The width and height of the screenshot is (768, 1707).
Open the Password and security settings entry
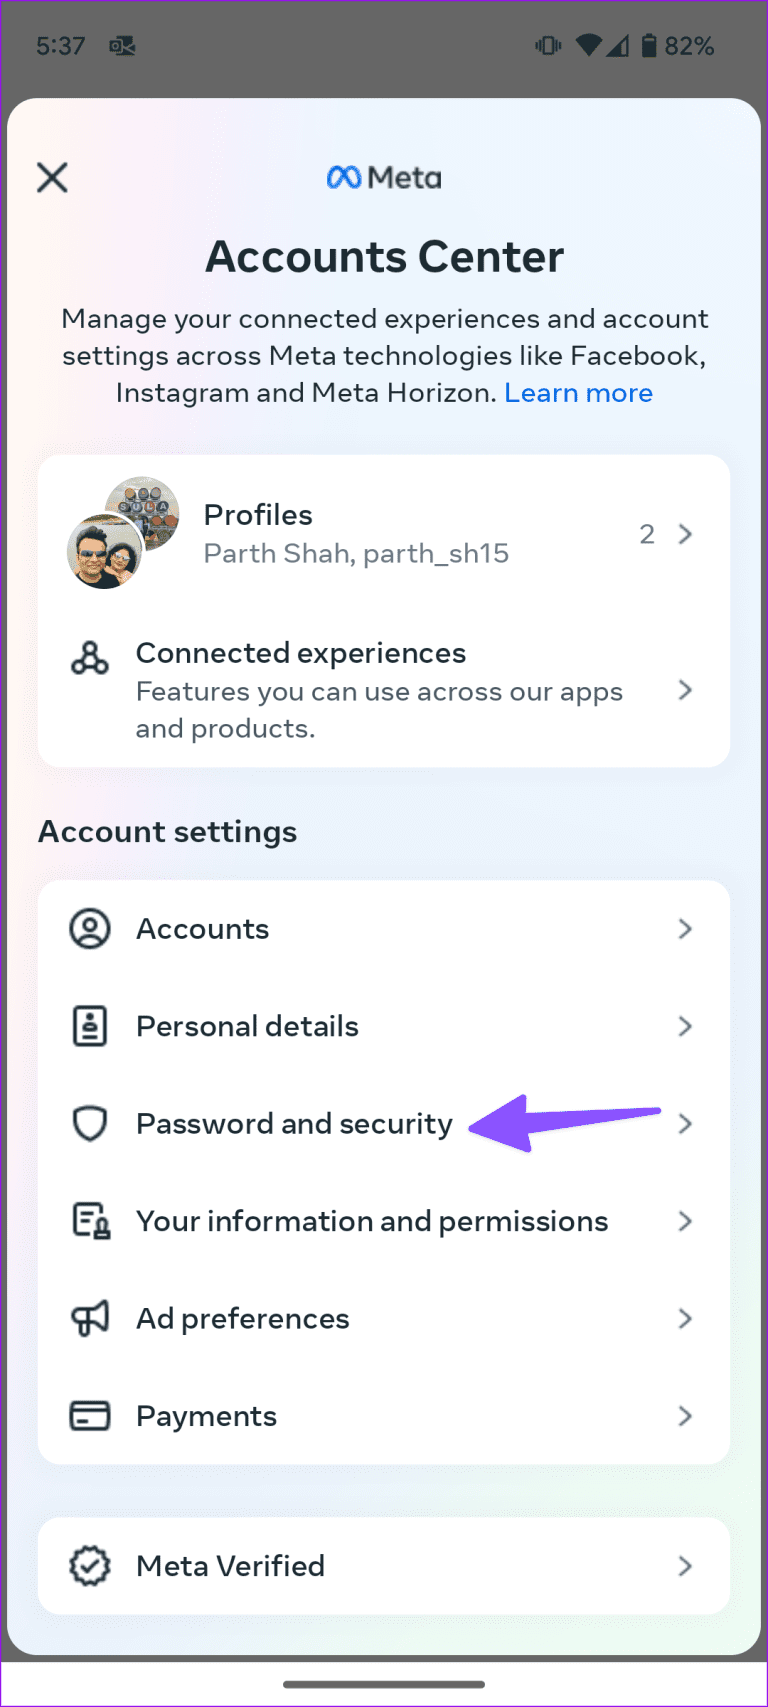coord(294,1123)
